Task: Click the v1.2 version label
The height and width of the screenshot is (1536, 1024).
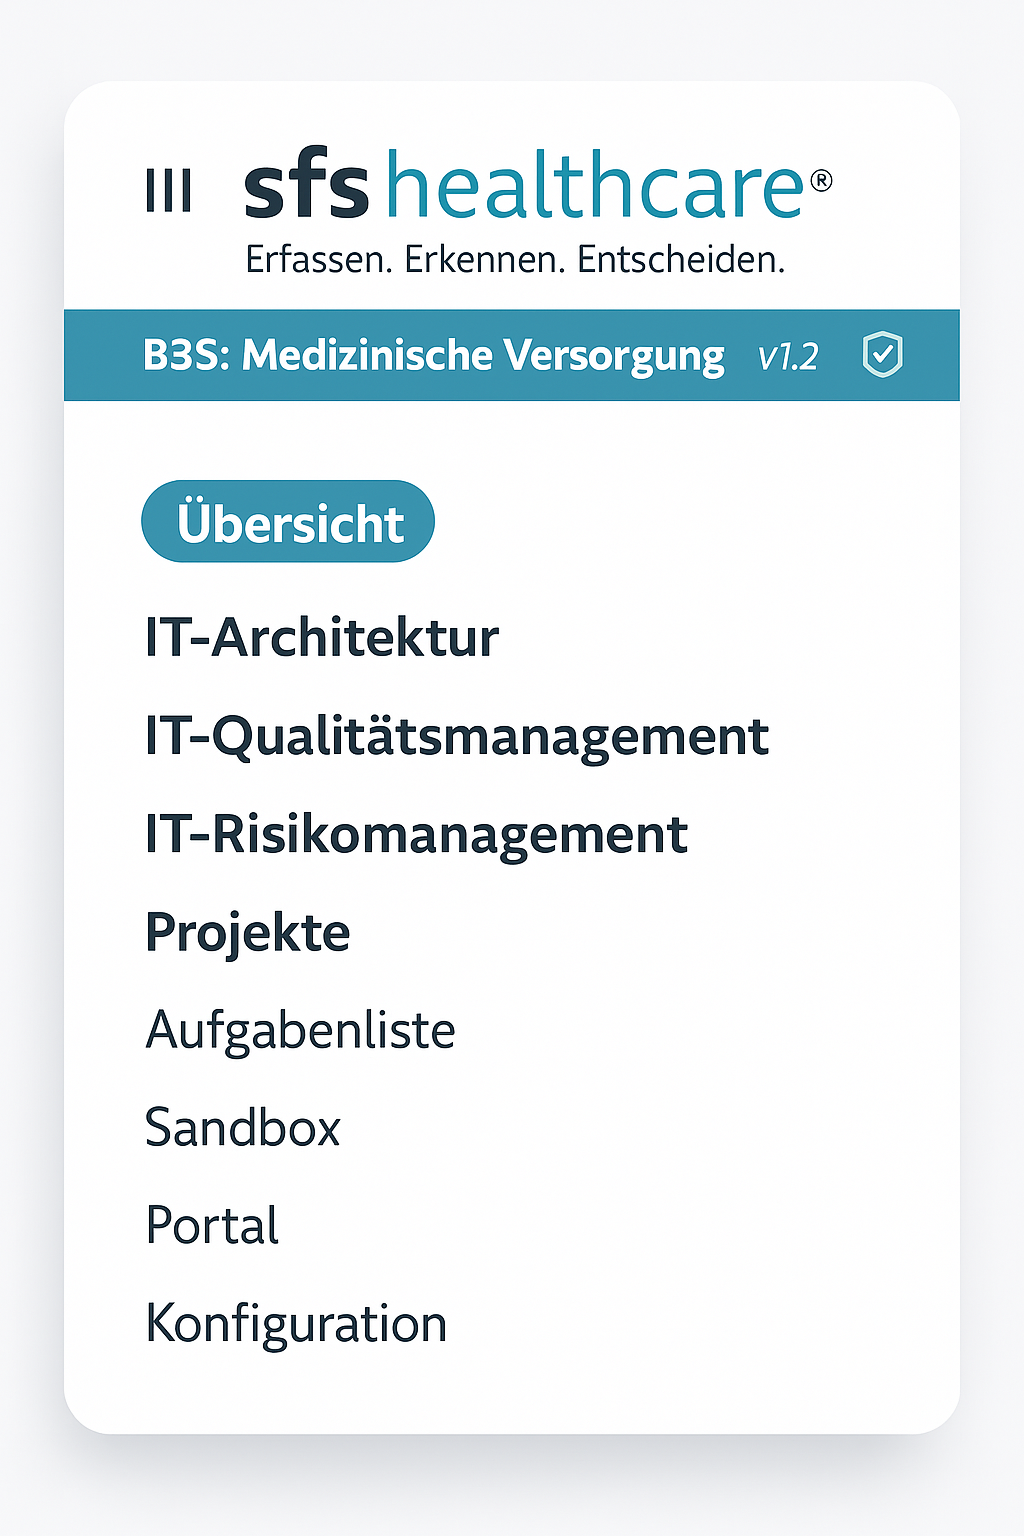Action: (x=788, y=357)
